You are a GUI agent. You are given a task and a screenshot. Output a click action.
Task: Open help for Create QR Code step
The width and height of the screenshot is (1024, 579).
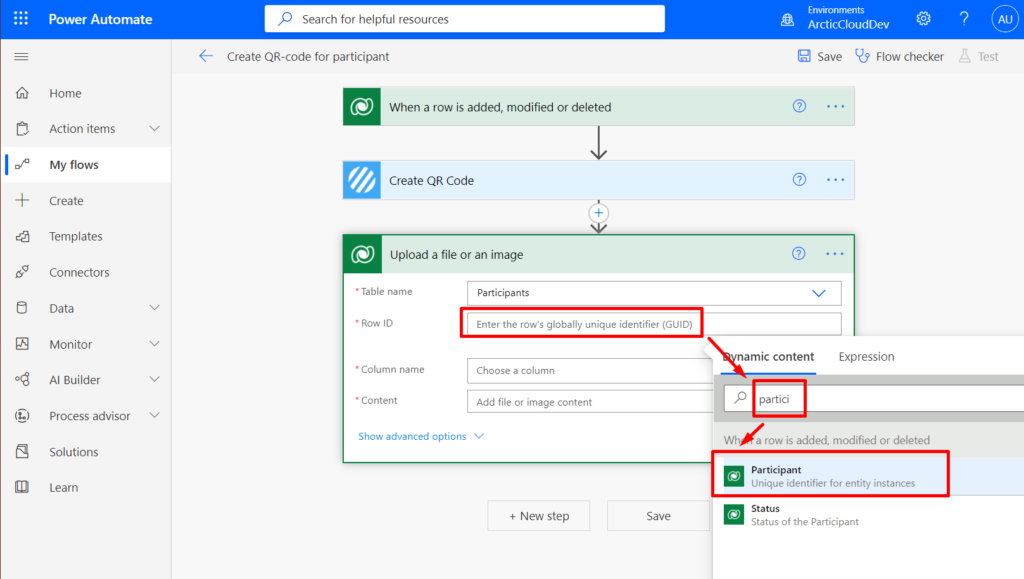[799, 180]
